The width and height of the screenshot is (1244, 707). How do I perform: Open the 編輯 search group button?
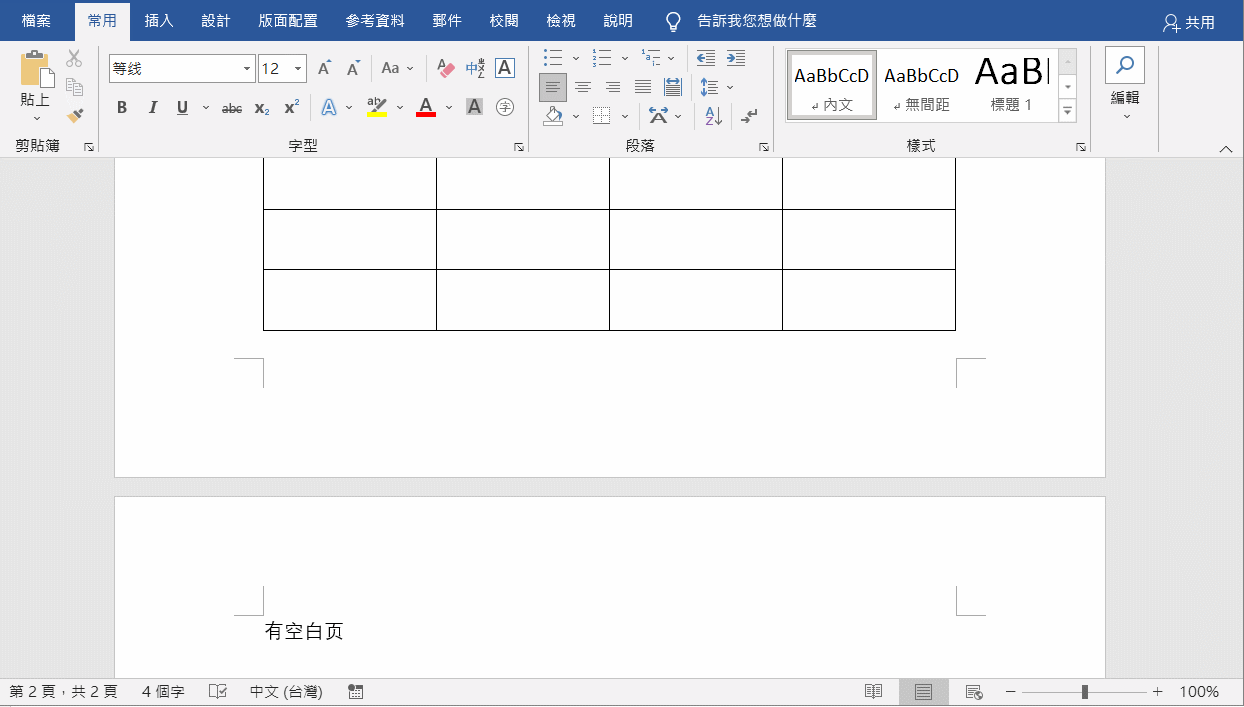pyautogui.click(x=1125, y=85)
